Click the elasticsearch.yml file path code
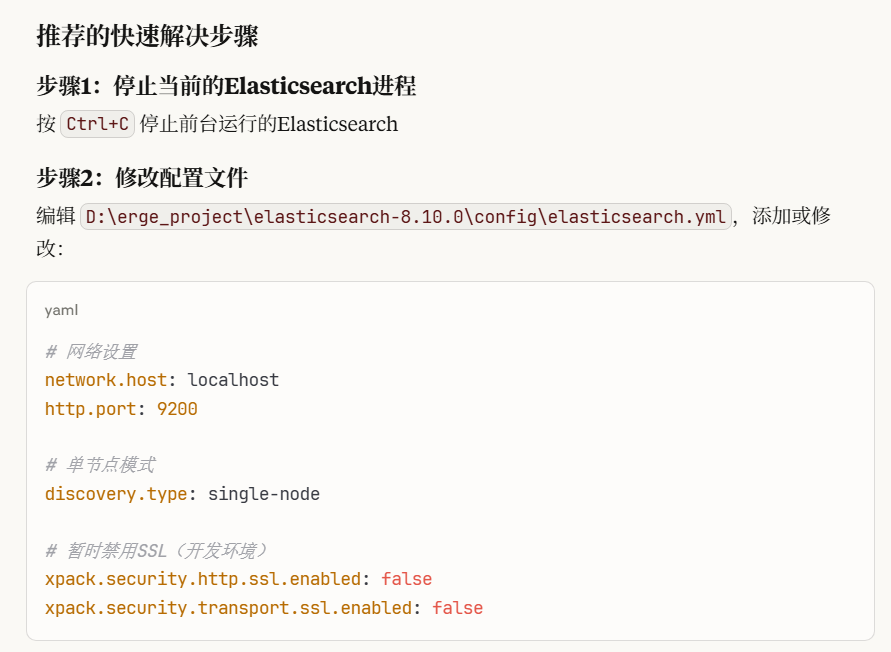This screenshot has width=891, height=652. [x=407, y=217]
